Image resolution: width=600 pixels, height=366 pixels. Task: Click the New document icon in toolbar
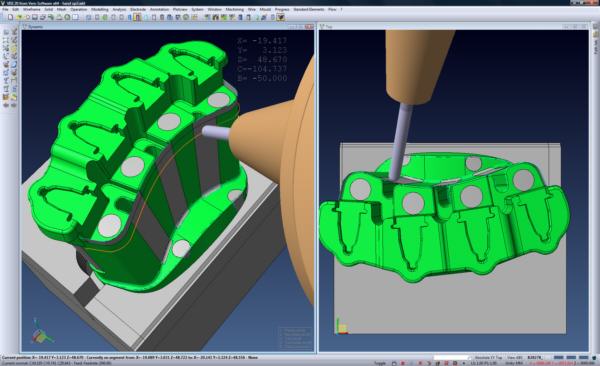coord(10,17)
